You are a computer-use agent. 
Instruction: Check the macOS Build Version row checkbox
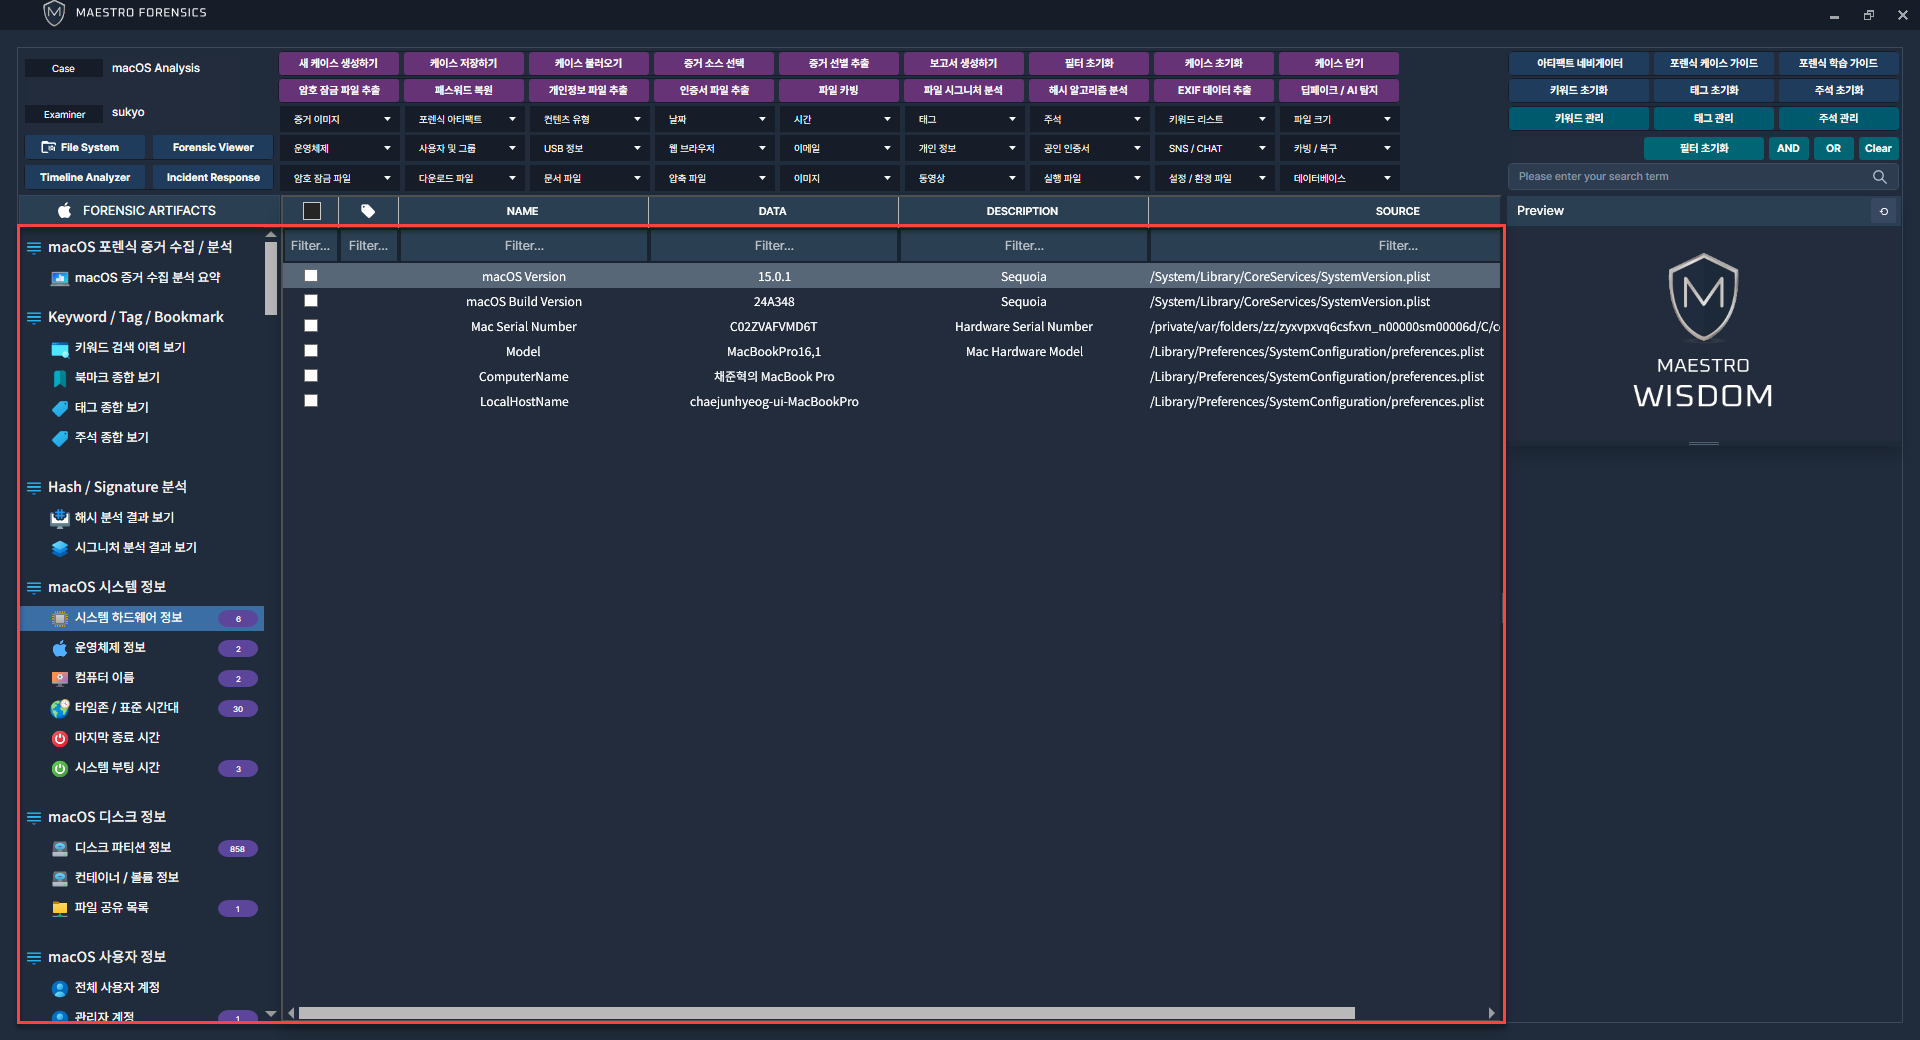click(x=311, y=301)
